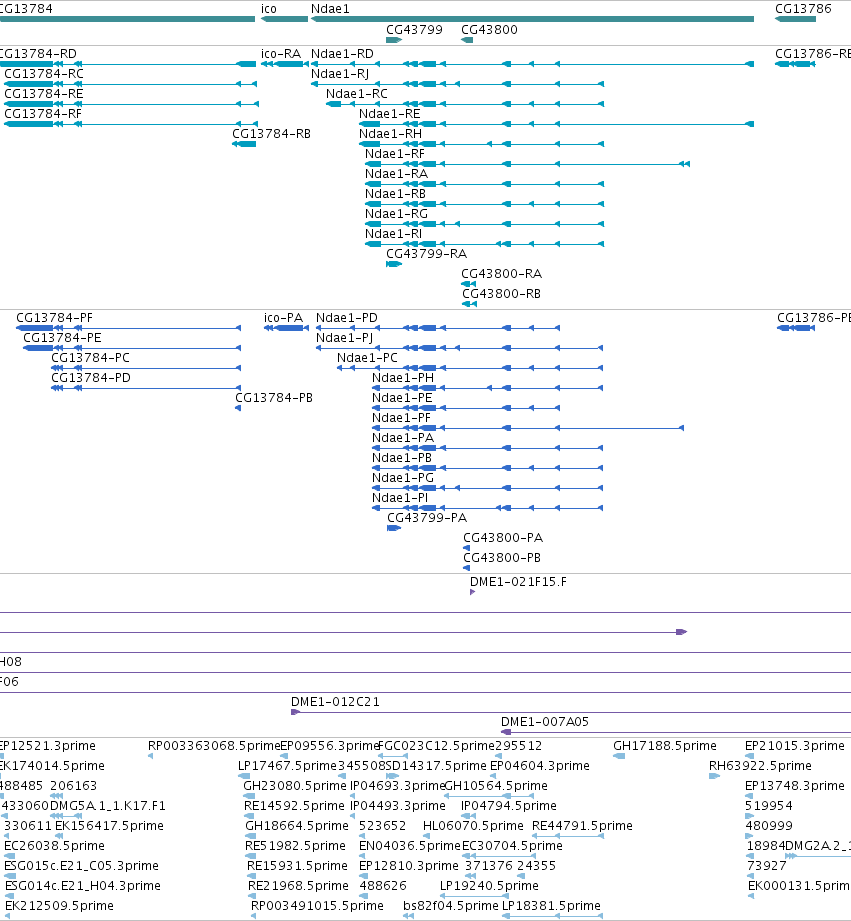
Task: Click the EC30704.5prime EST label
Action: tap(513, 845)
